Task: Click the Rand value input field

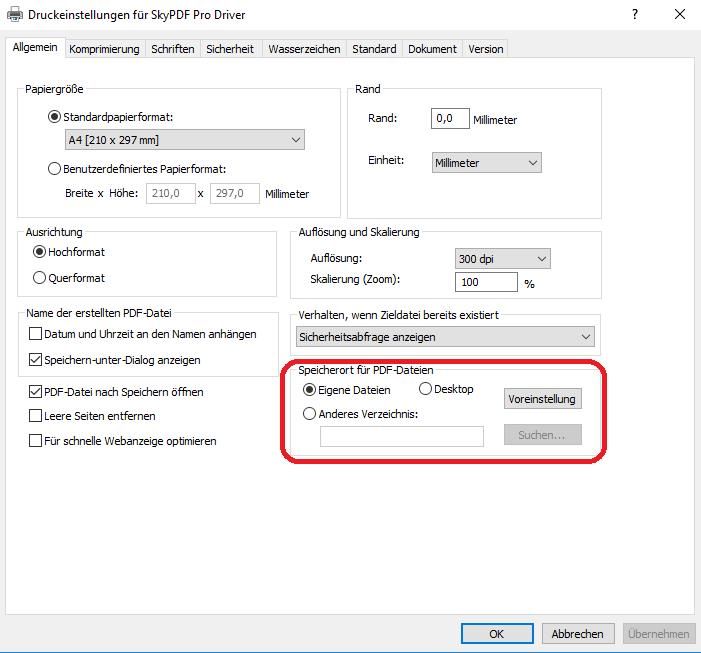Action: pyautogui.click(x=450, y=118)
